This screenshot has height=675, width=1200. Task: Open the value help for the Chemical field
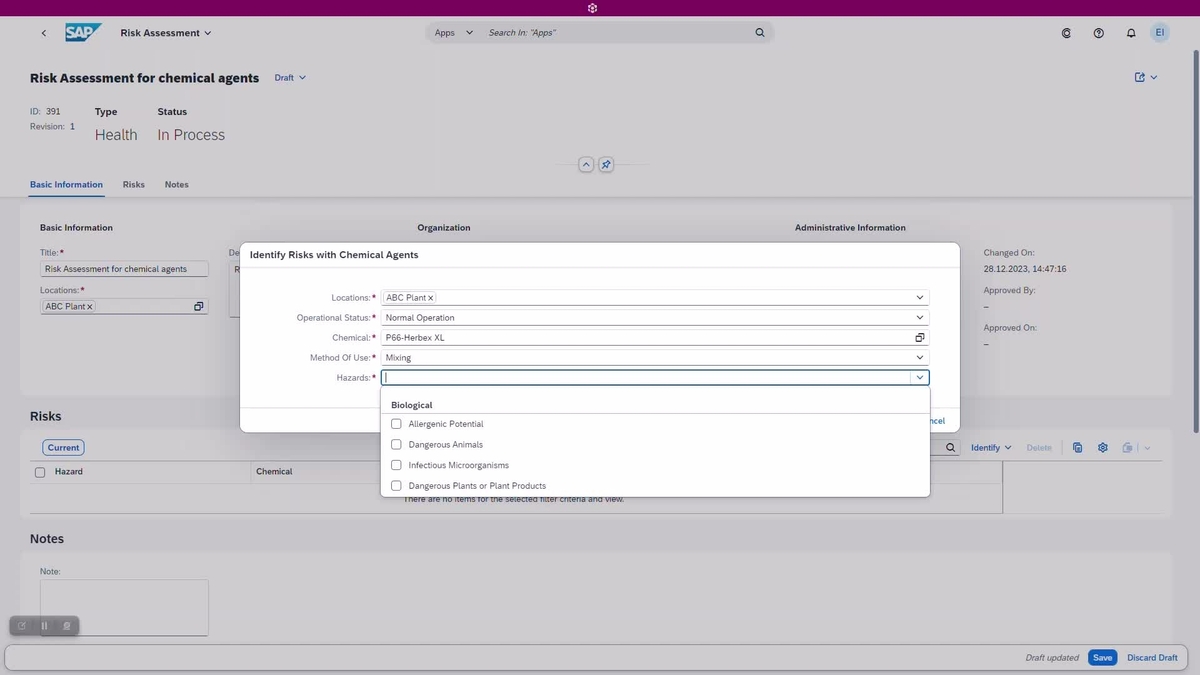click(x=919, y=337)
